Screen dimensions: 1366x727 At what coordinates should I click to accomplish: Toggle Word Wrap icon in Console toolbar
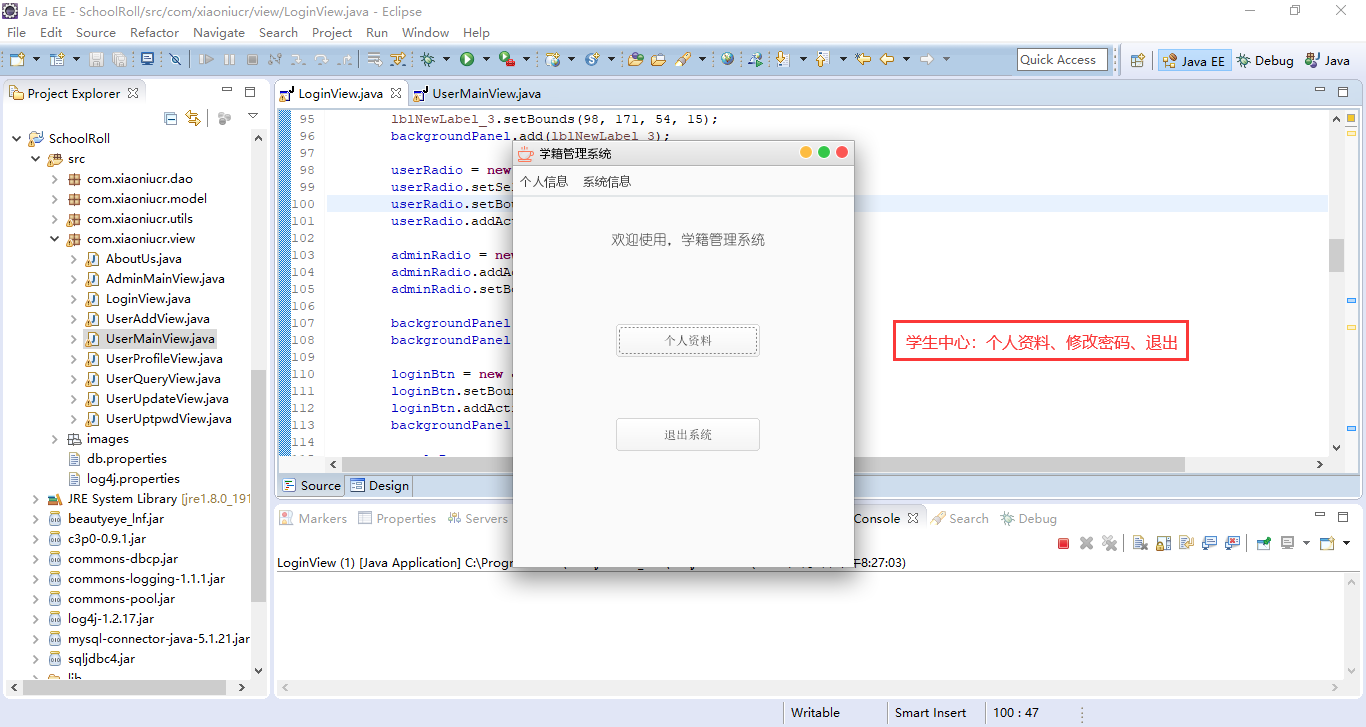click(1186, 543)
